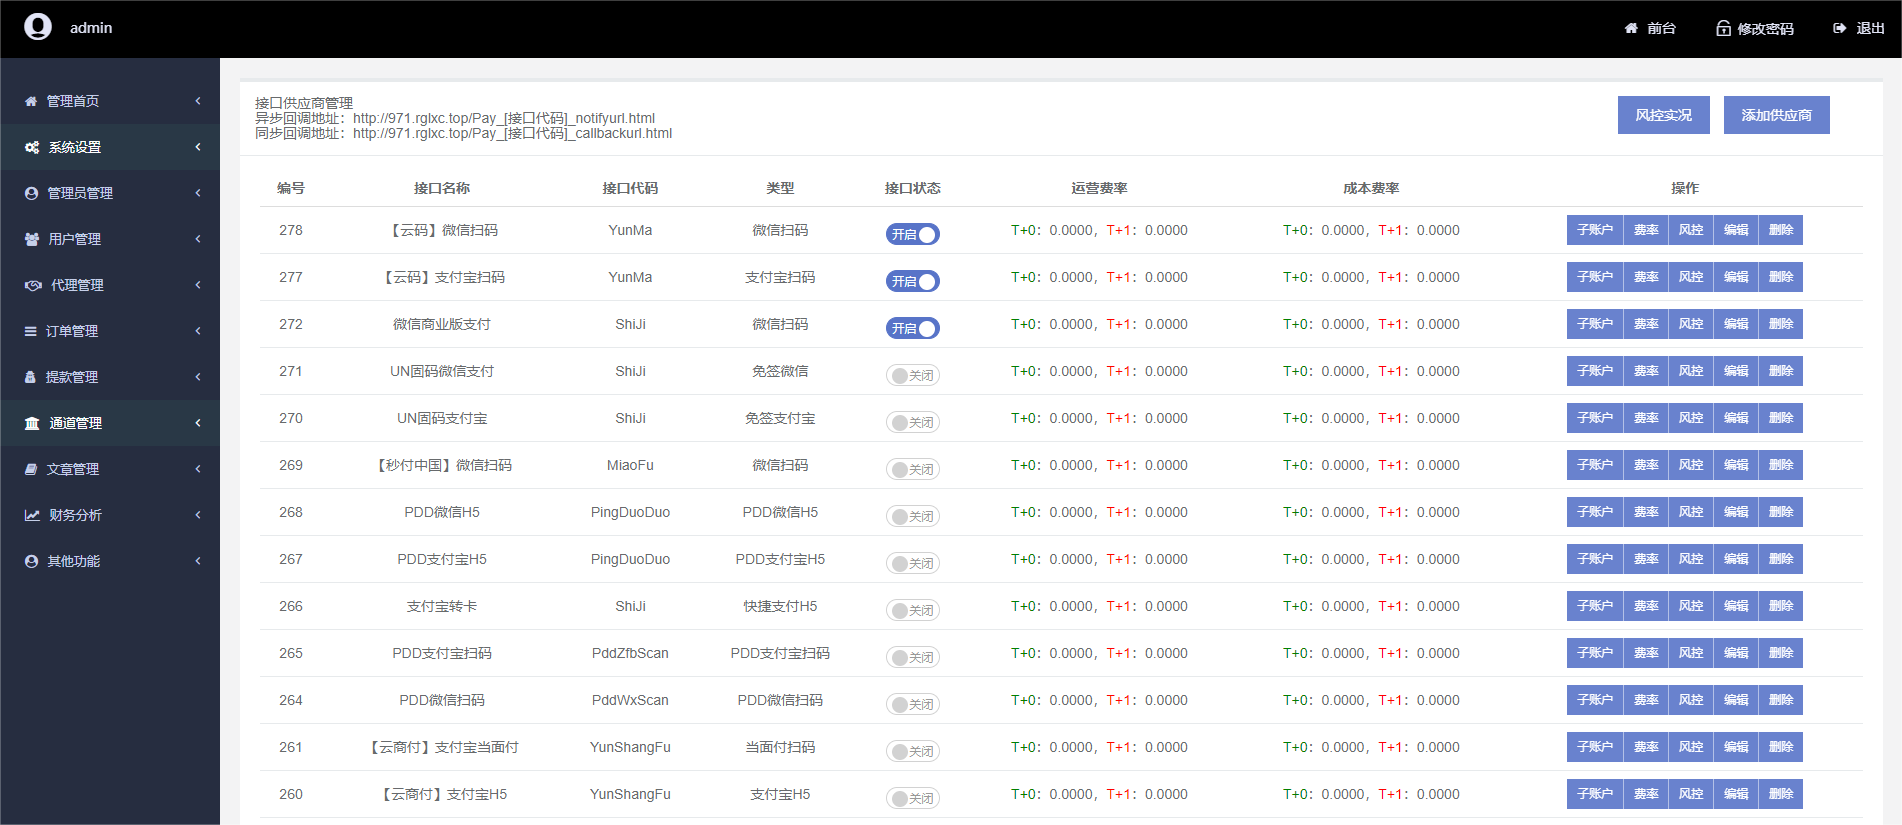This screenshot has height=825, width=1902.
Task: Expand the 系统设置 menu chevron
Action: [x=198, y=147]
